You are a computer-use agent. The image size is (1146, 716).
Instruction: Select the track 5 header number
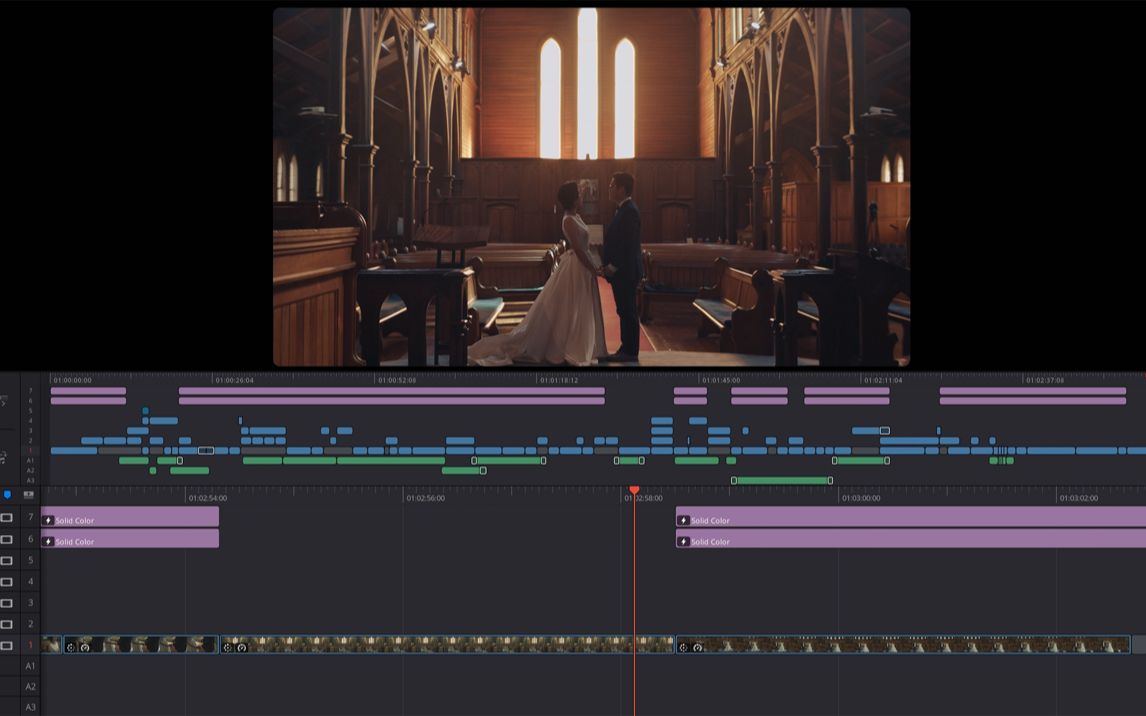(x=30, y=560)
